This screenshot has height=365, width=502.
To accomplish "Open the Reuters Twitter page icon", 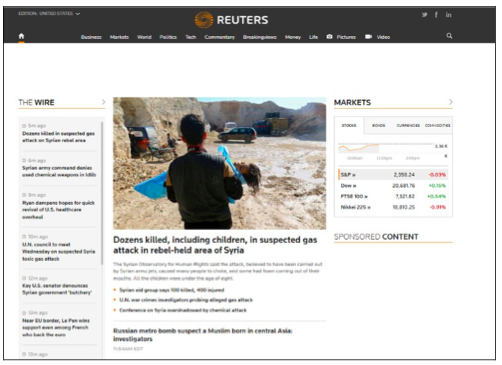I will pos(424,15).
